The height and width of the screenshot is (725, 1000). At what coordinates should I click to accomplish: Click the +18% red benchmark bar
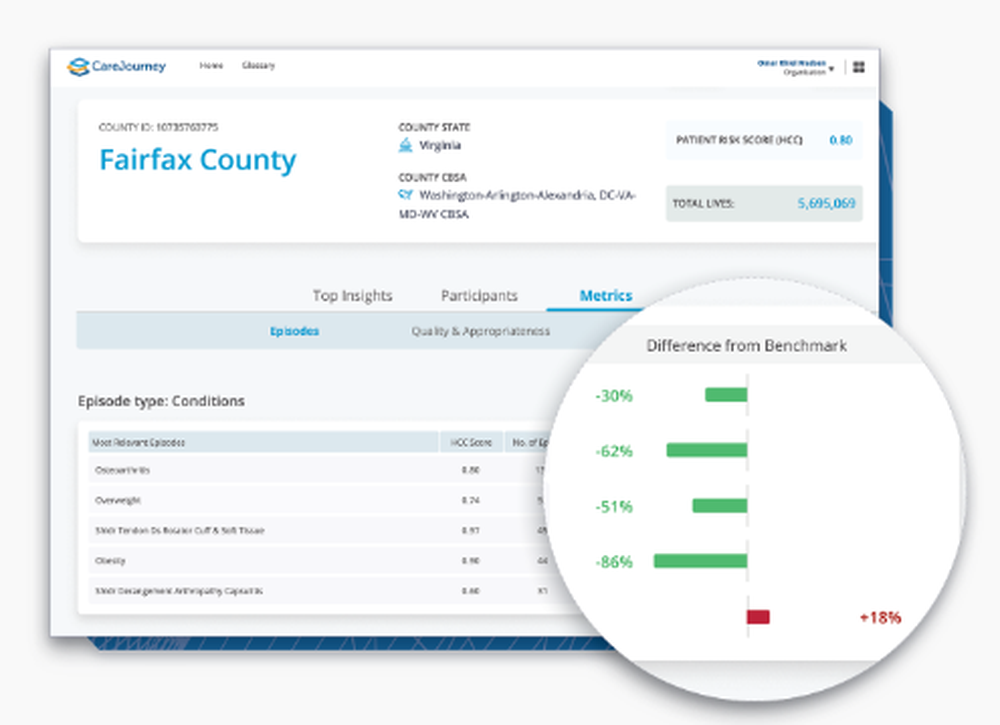pyautogui.click(x=758, y=617)
